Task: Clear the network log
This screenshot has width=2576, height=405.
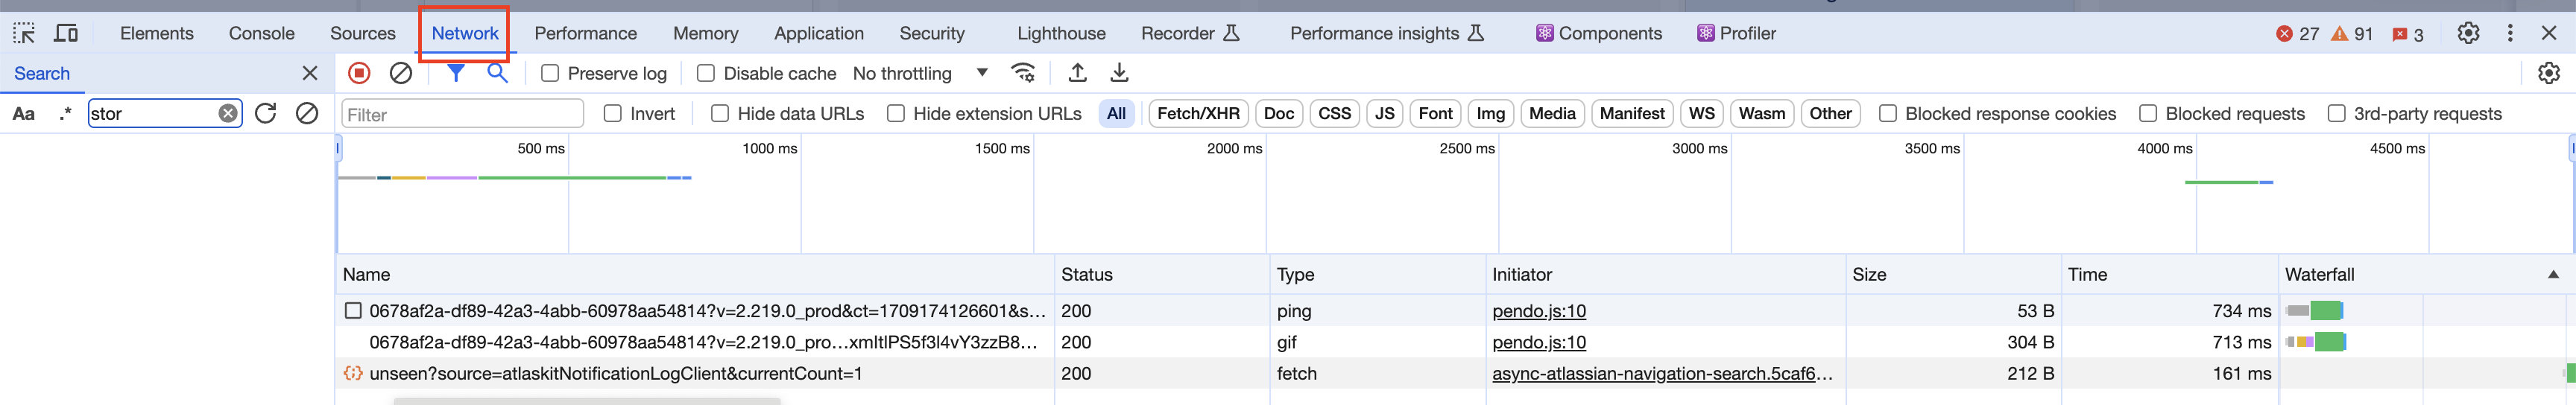Action: 401,73
